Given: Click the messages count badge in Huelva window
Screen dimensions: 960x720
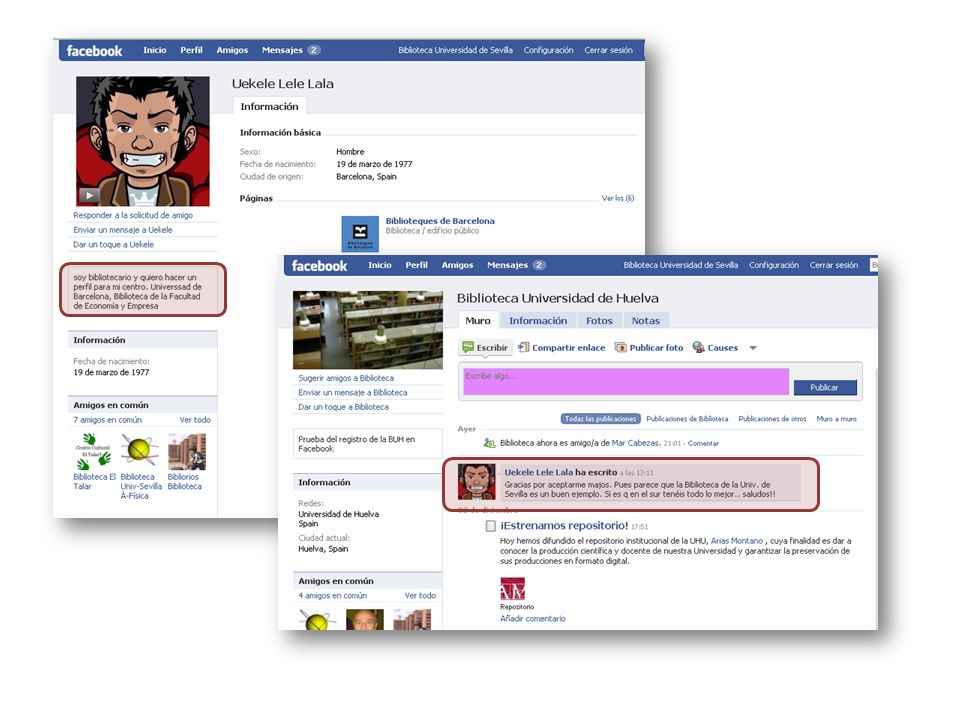Looking at the screenshot, I should point(539,265).
